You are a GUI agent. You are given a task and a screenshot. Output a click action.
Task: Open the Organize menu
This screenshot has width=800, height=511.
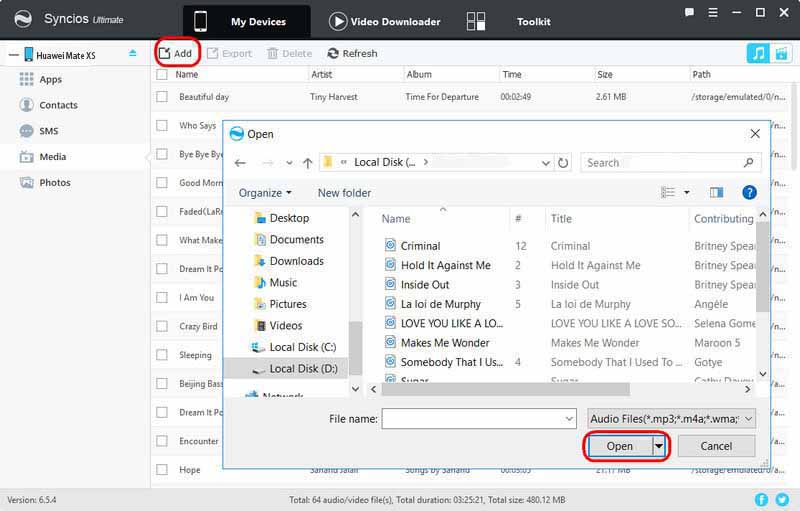[x=265, y=193]
